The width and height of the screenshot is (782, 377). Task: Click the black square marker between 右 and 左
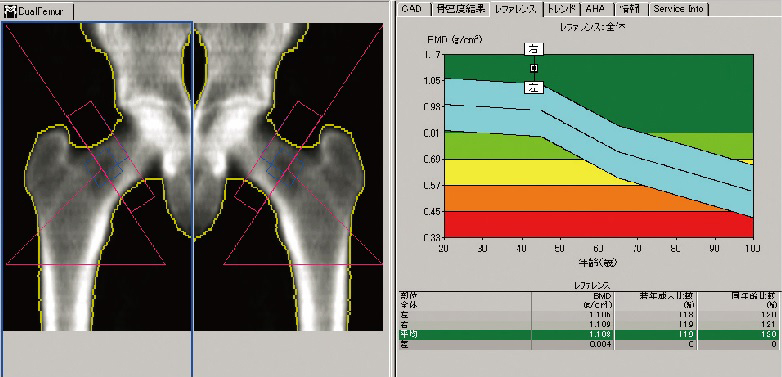(534, 68)
